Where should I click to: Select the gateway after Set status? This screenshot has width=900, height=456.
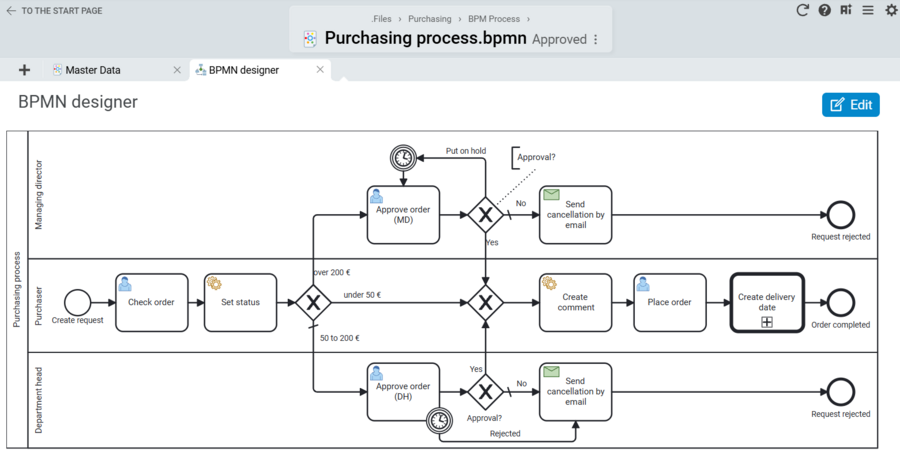tap(313, 303)
